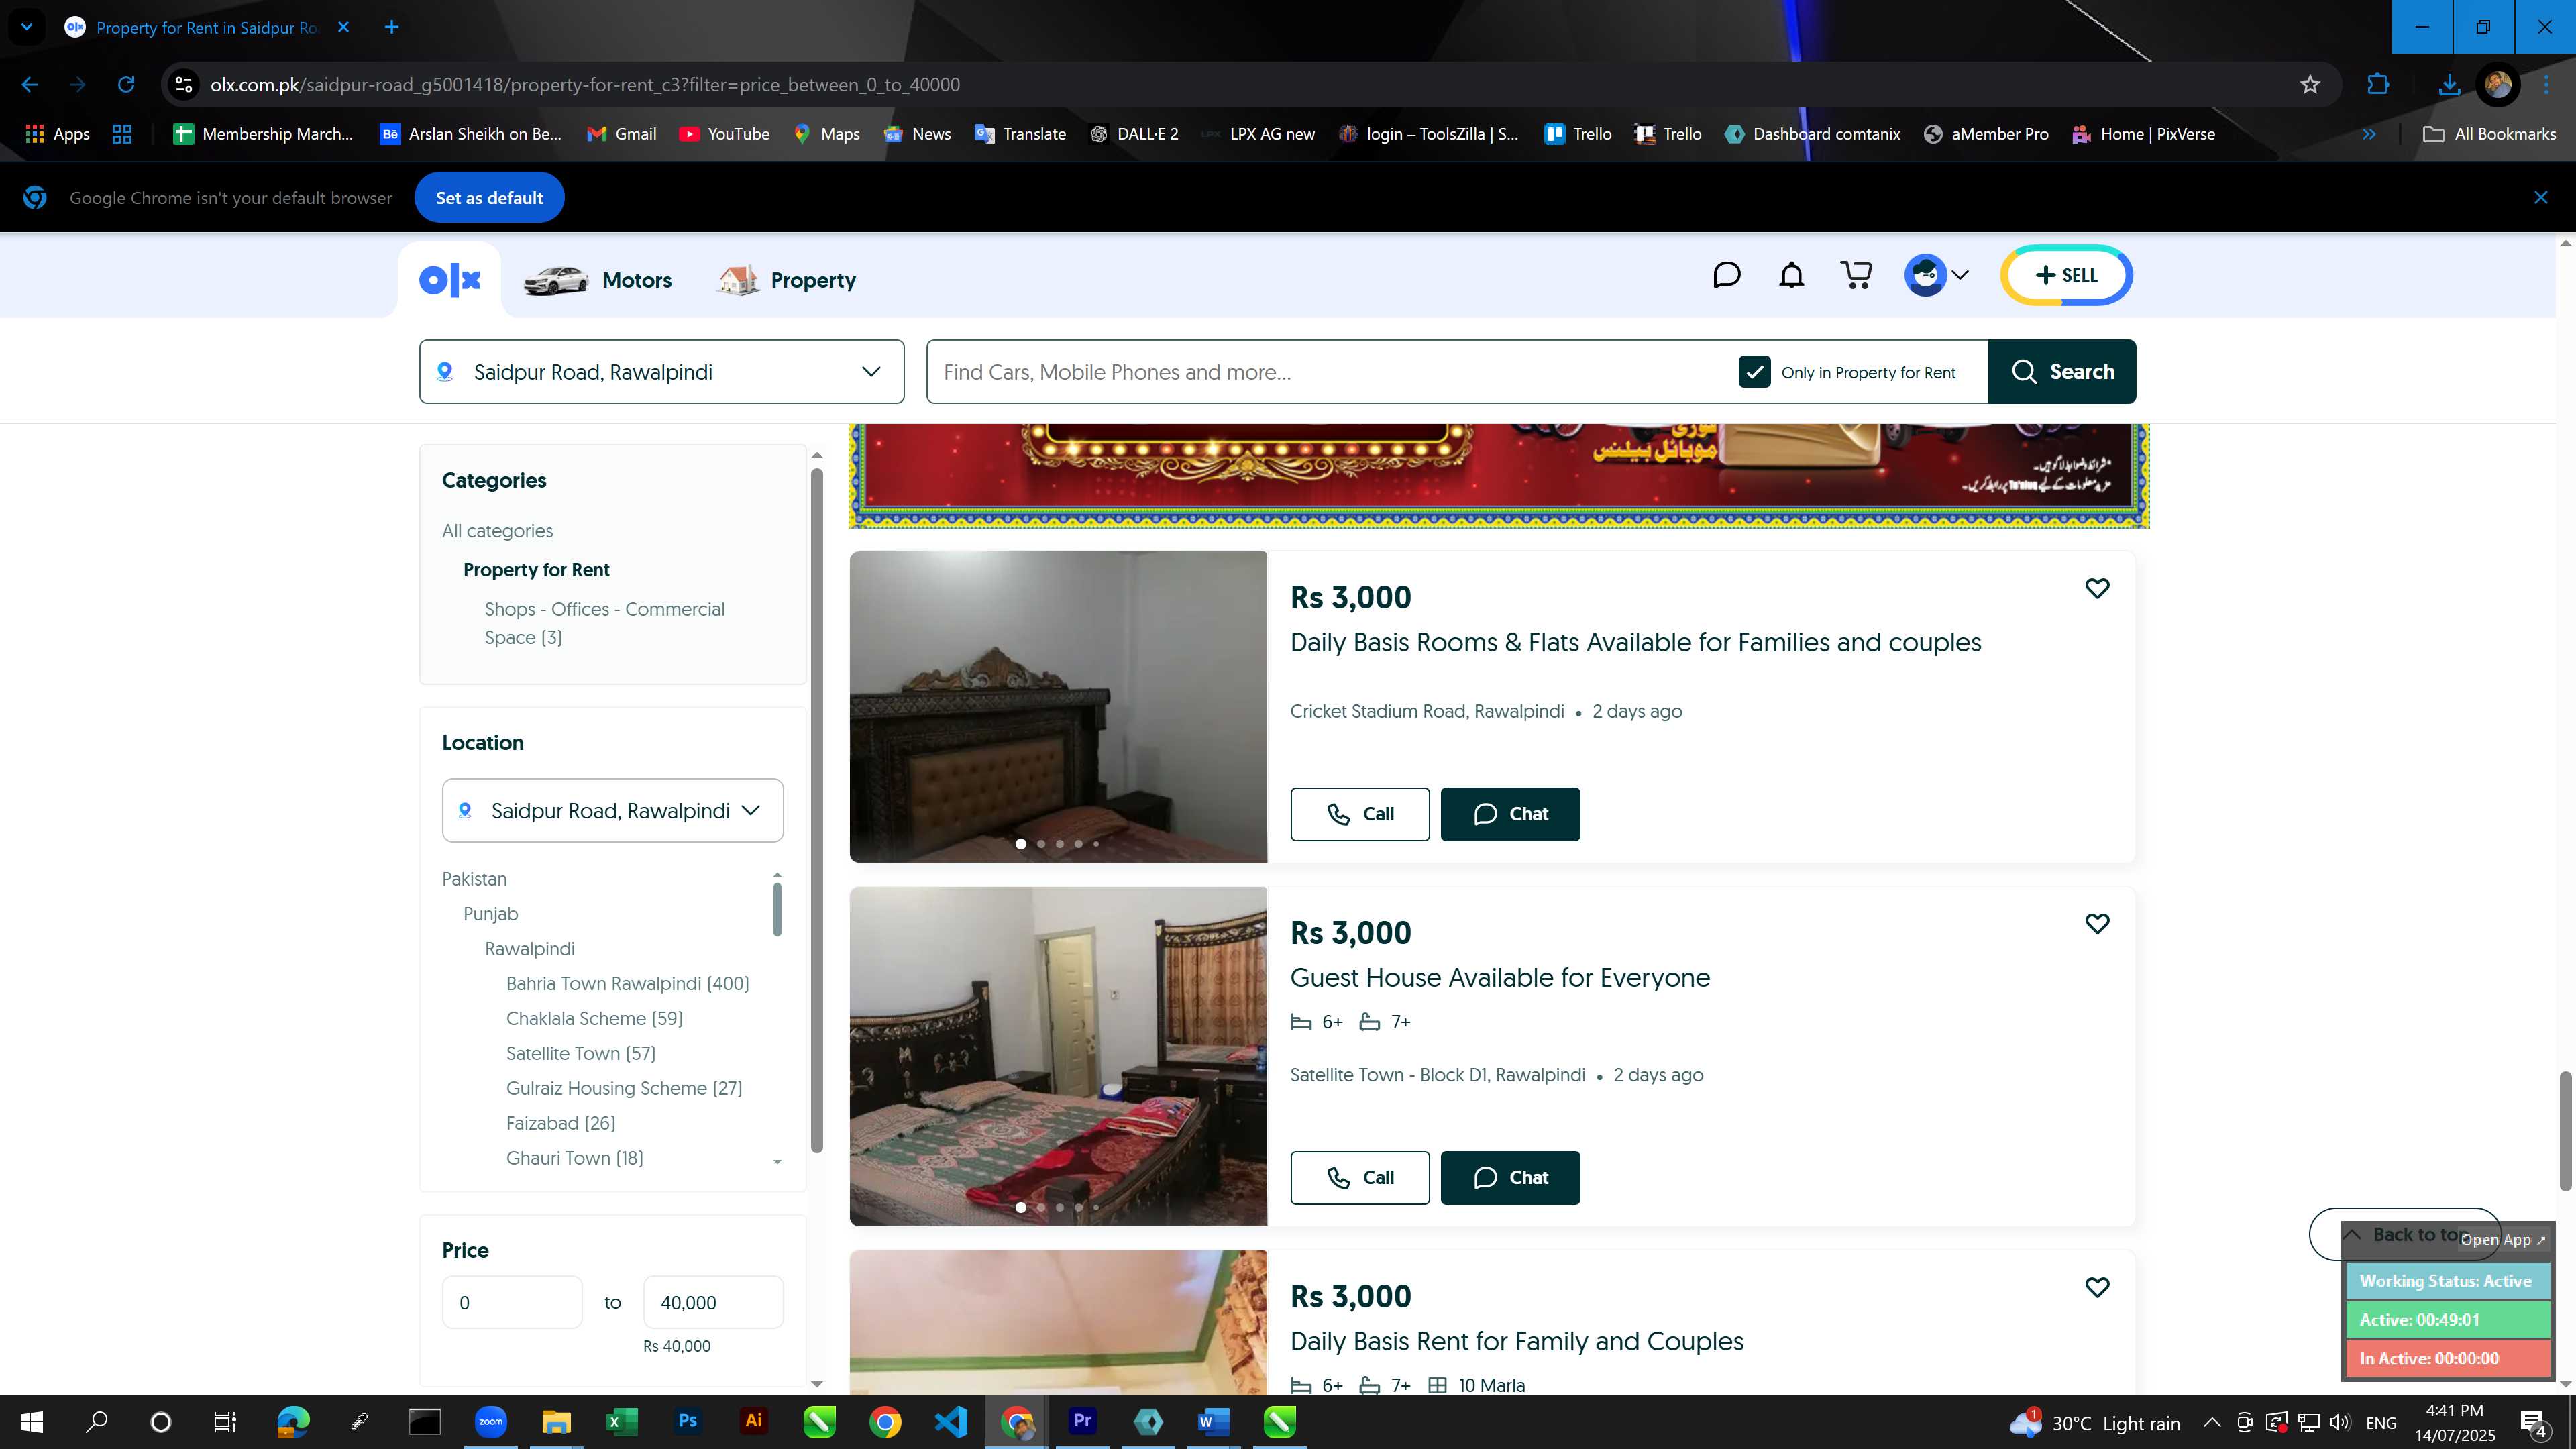The width and height of the screenshot is (2576, 1449).
Task: Favorite the Guest House Available for Everyone listing
Action: click(x=2097, y=923)
